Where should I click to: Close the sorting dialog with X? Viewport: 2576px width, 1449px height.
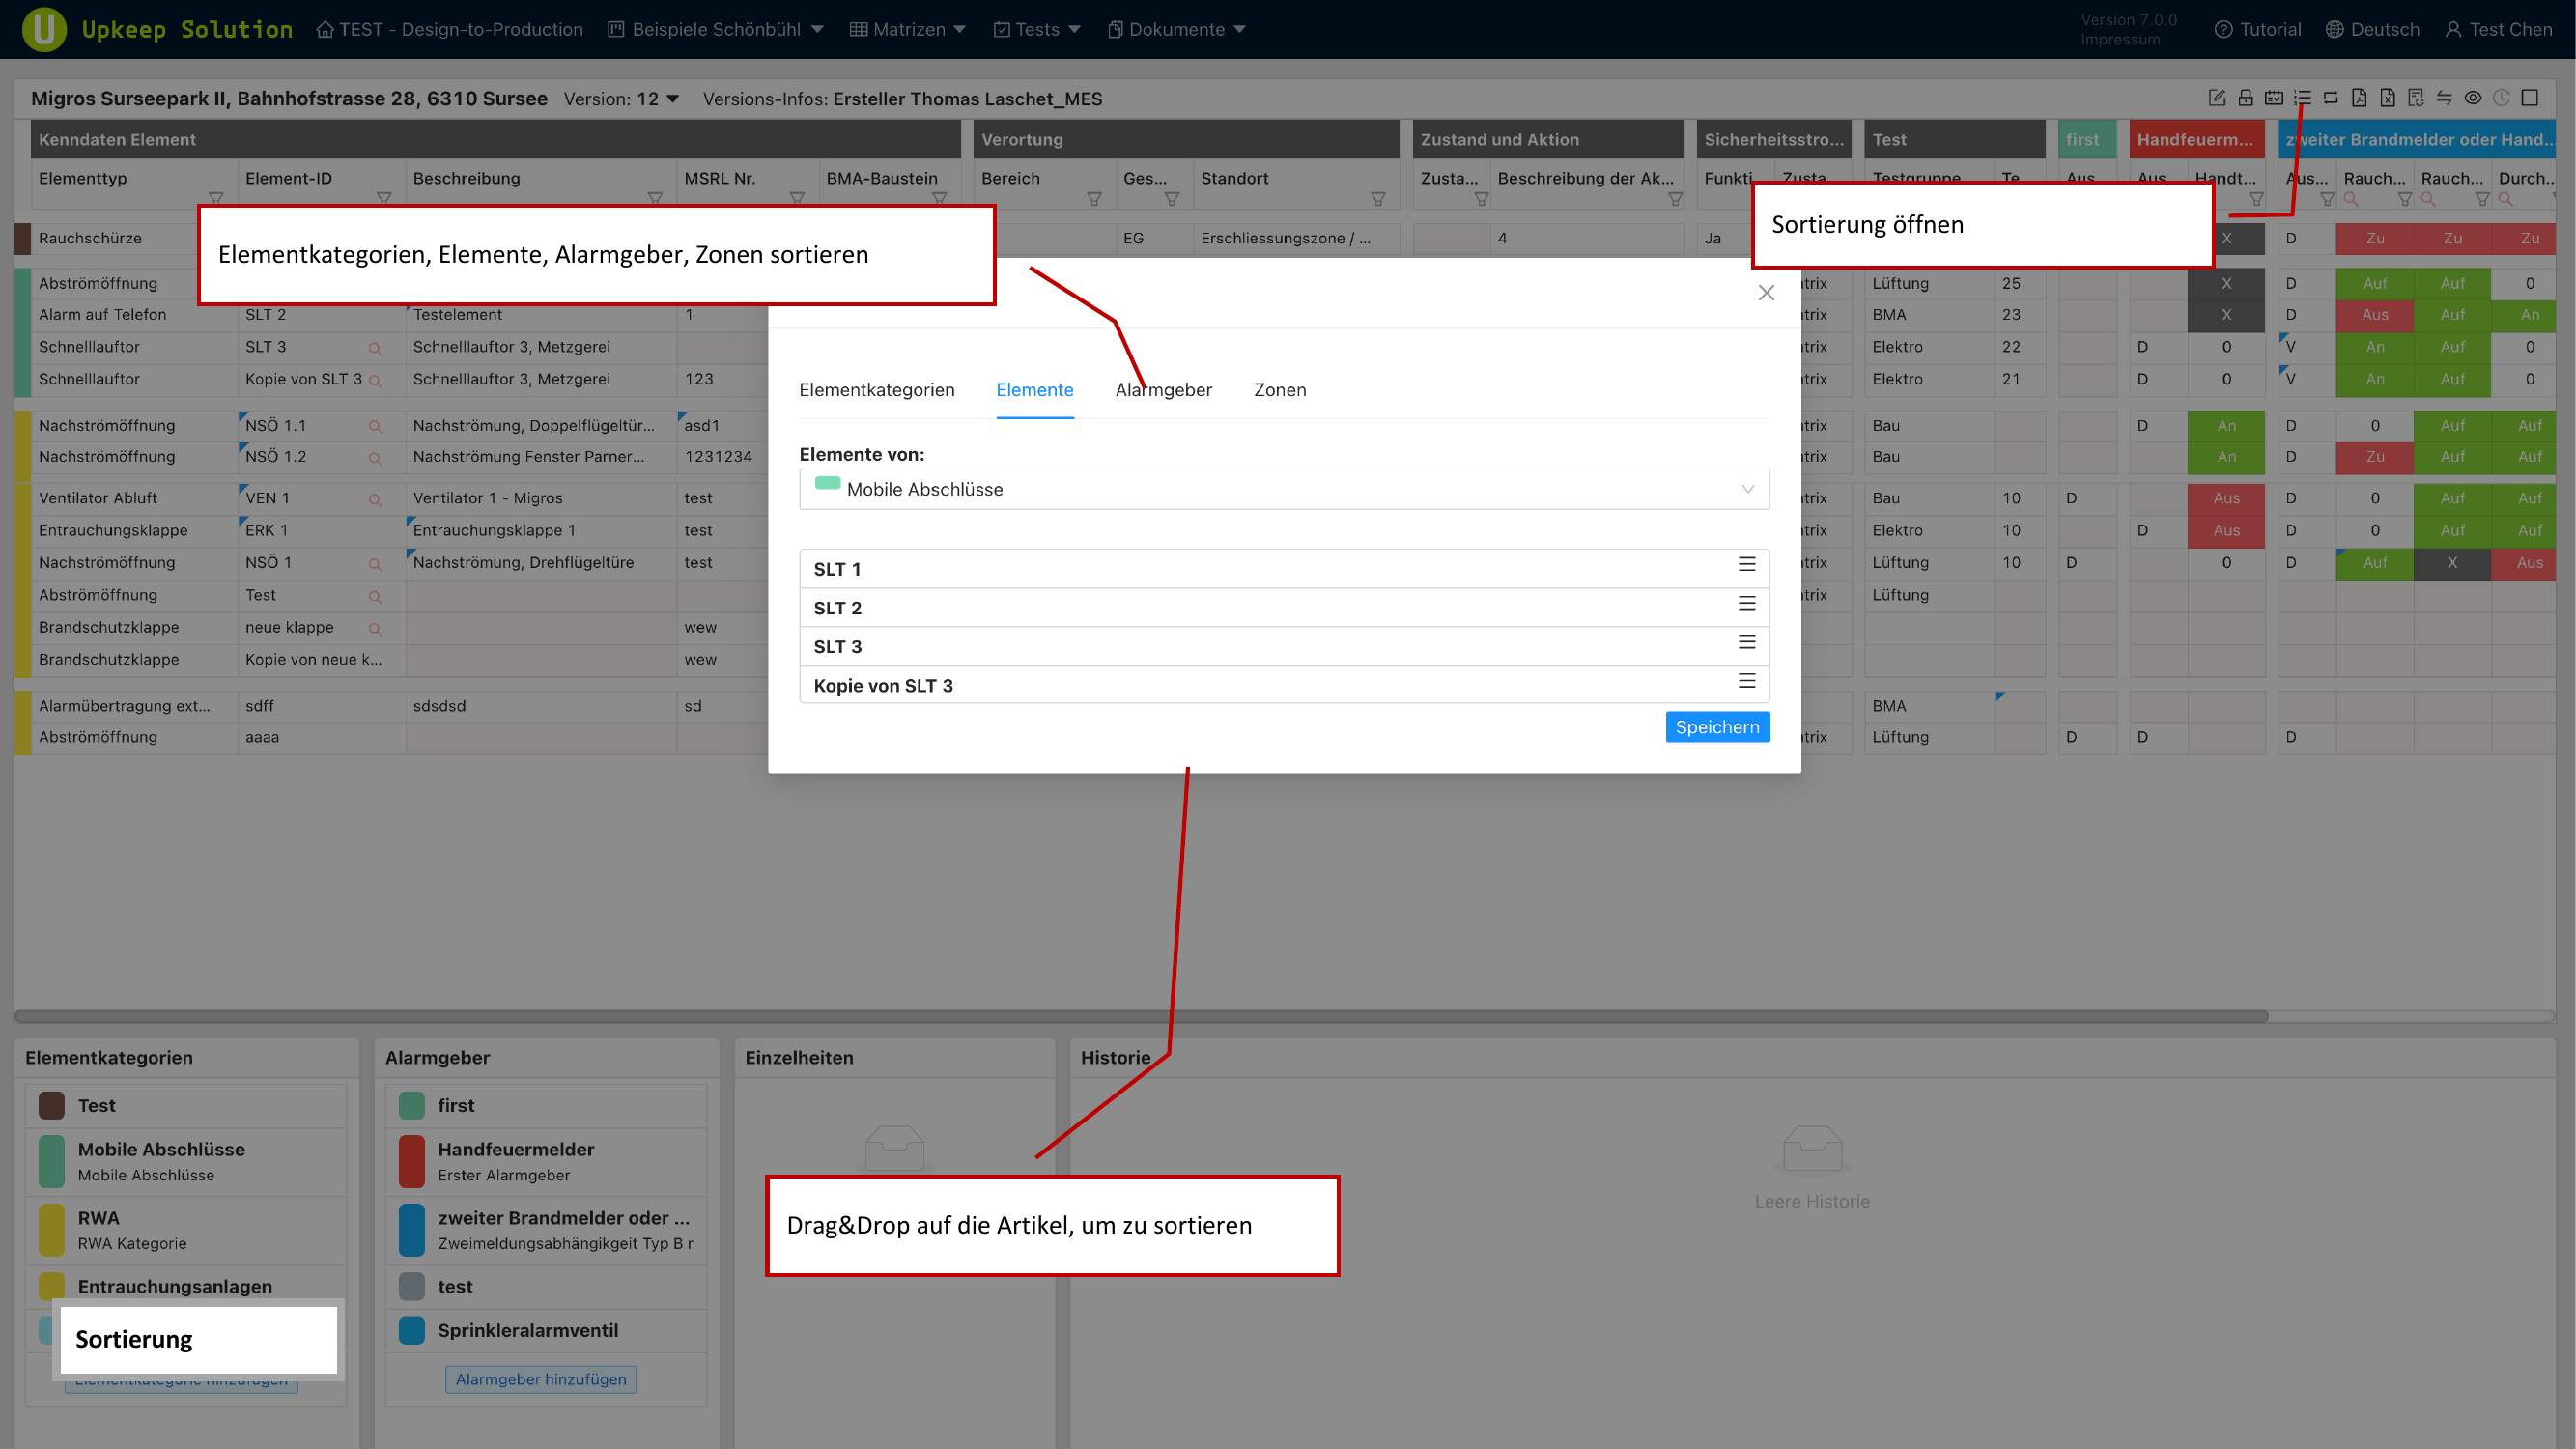(1766, 293)
